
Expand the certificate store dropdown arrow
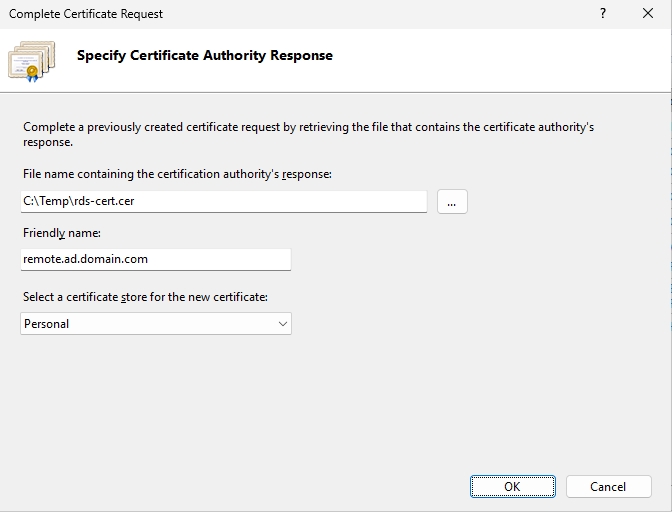pos(283,324)
